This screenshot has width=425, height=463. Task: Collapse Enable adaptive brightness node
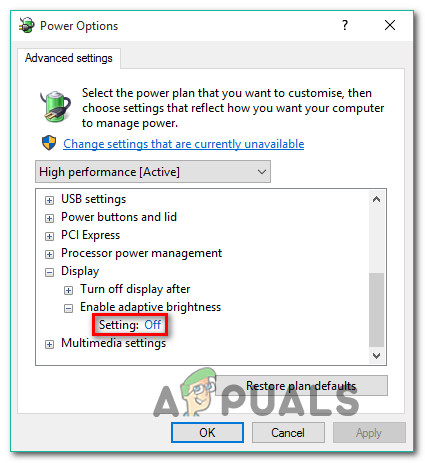click(68, 308)
